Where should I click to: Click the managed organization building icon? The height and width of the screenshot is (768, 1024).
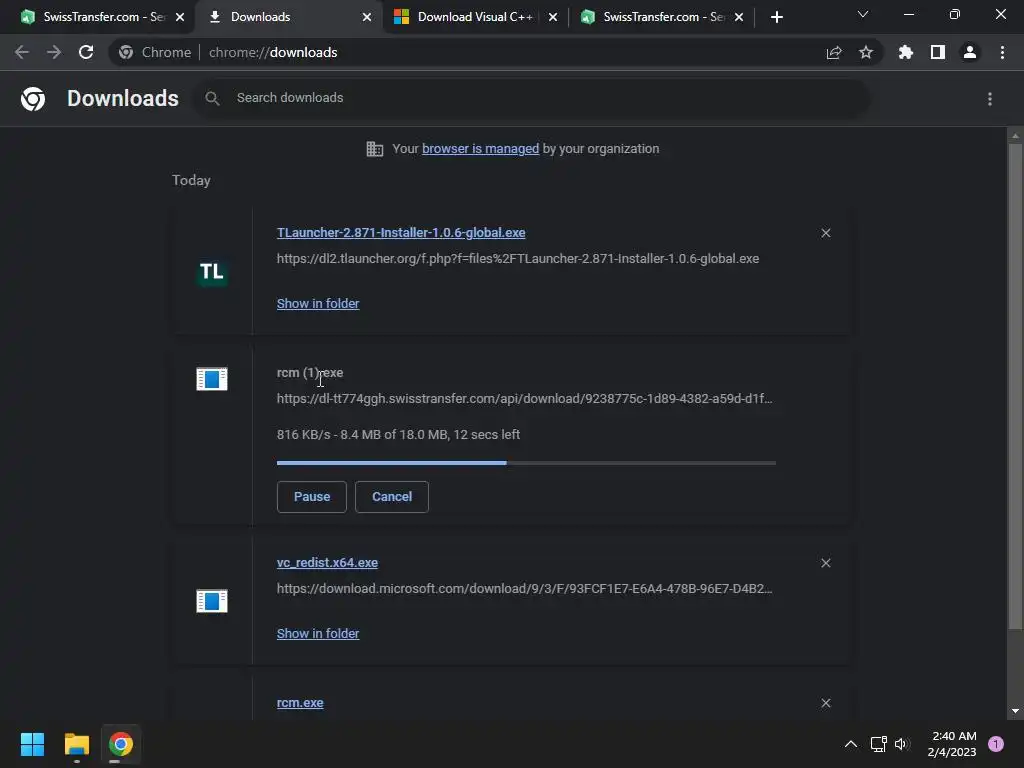[375, 149]
